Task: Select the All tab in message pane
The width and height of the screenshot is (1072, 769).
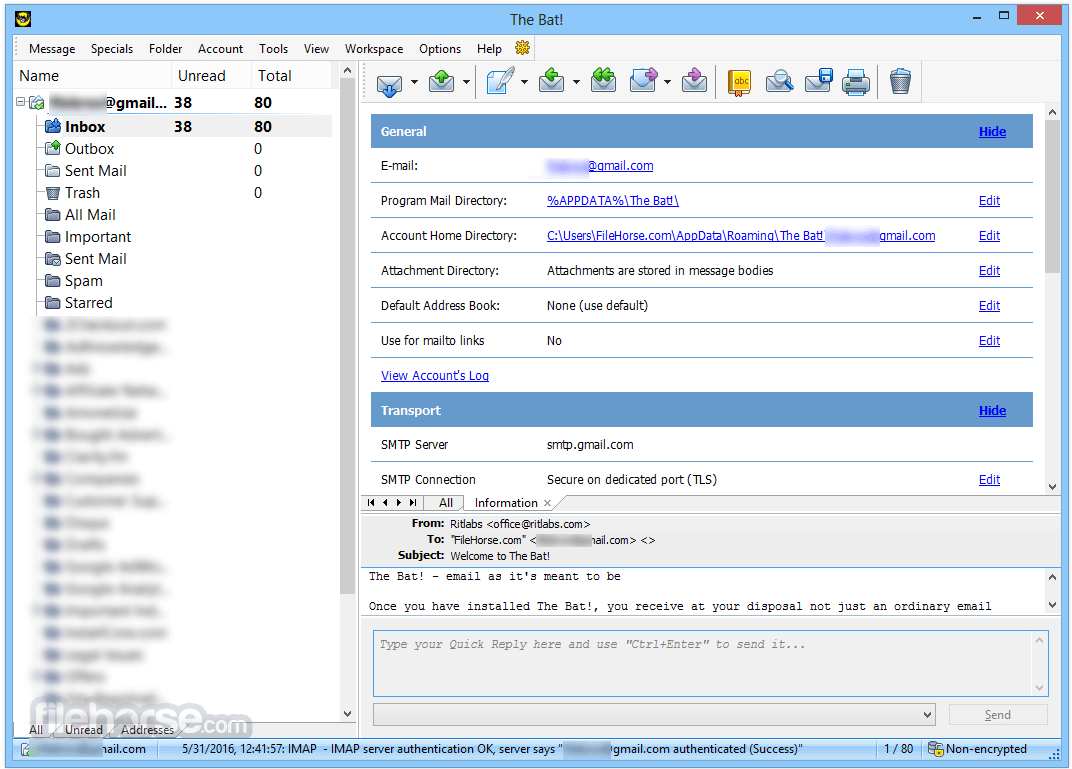Action: (x=446, y=502)
